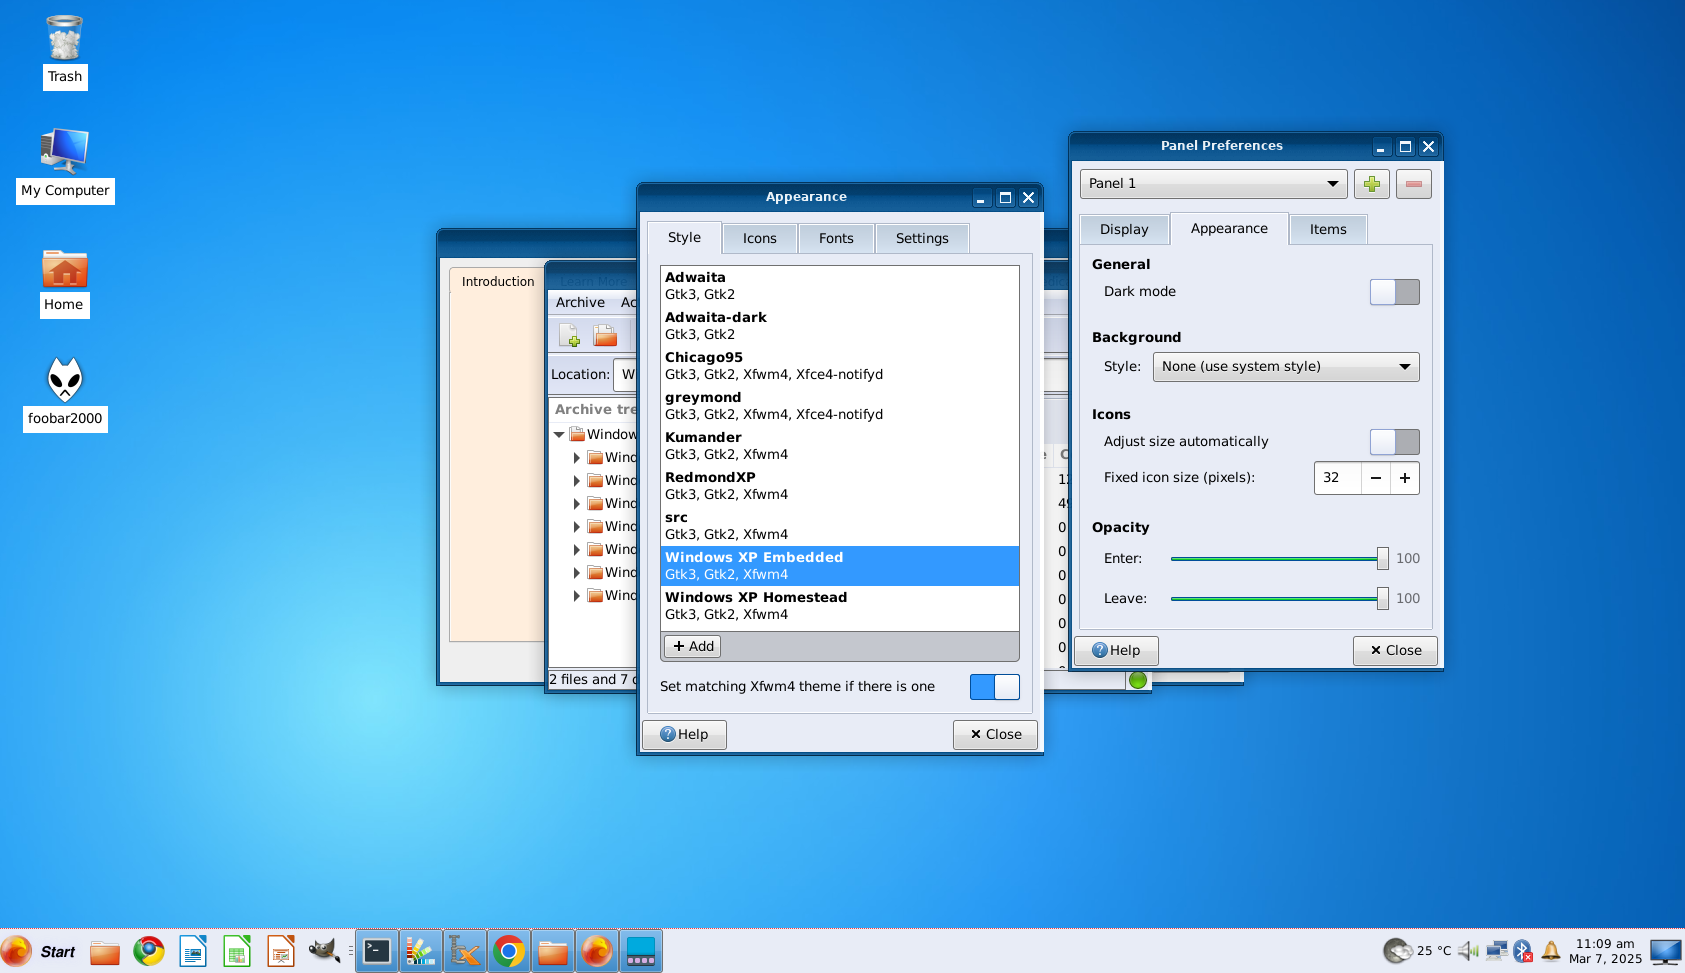Switch to archive manager taskbar button
Viewport: 1685px width, 973px height.
(x=465, y=951)
